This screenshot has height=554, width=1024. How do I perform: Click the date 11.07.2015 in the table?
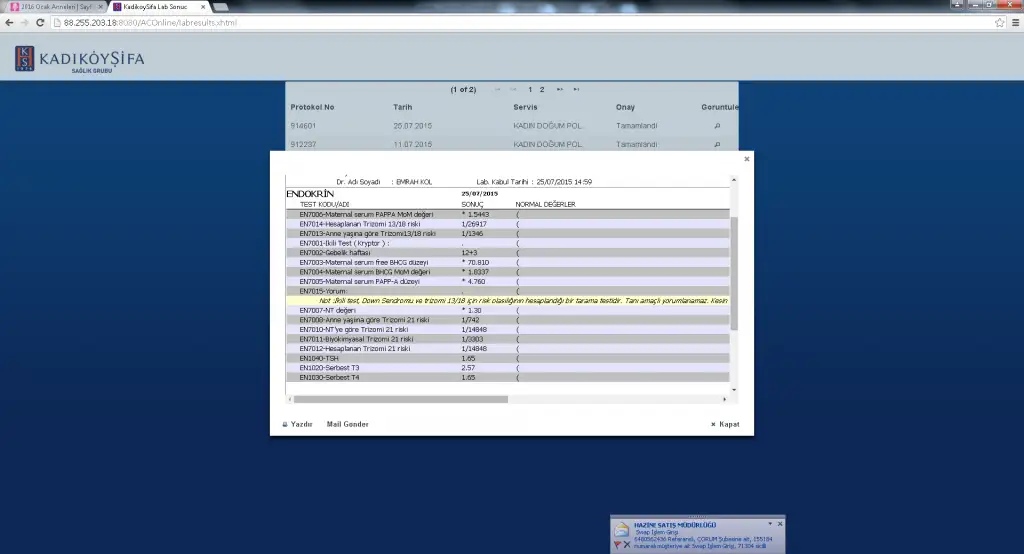412,144
